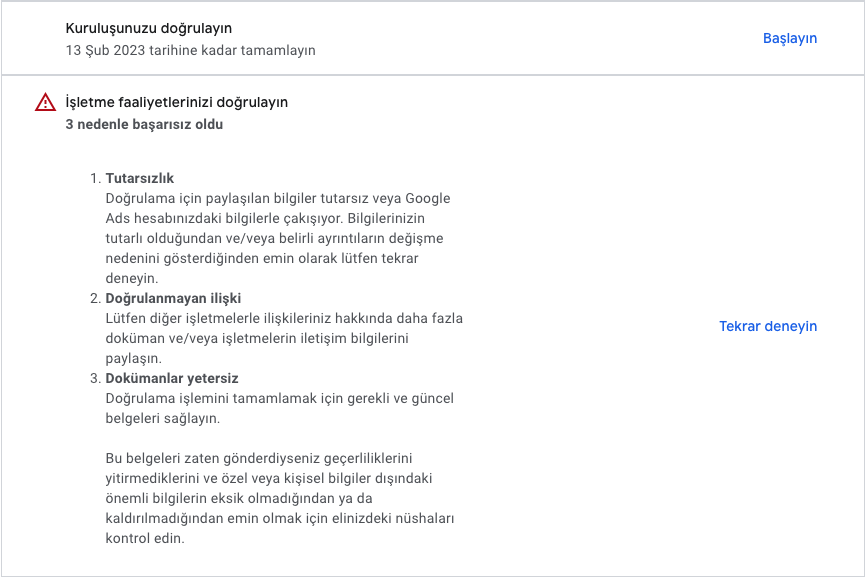Click the word Google in the first reason

click(428, 199)
